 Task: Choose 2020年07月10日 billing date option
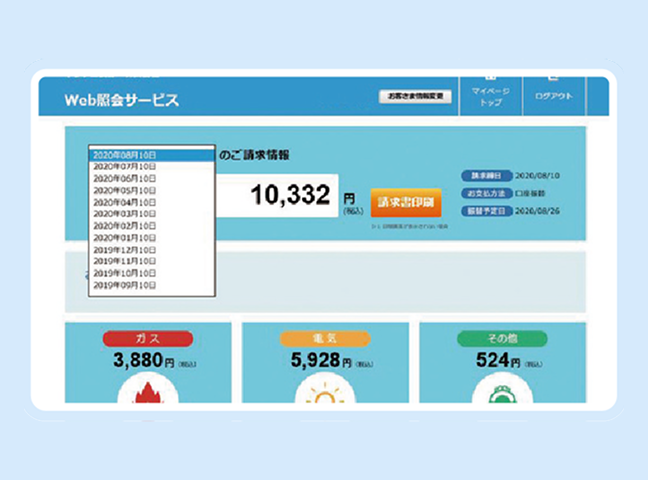click(152, 167)
